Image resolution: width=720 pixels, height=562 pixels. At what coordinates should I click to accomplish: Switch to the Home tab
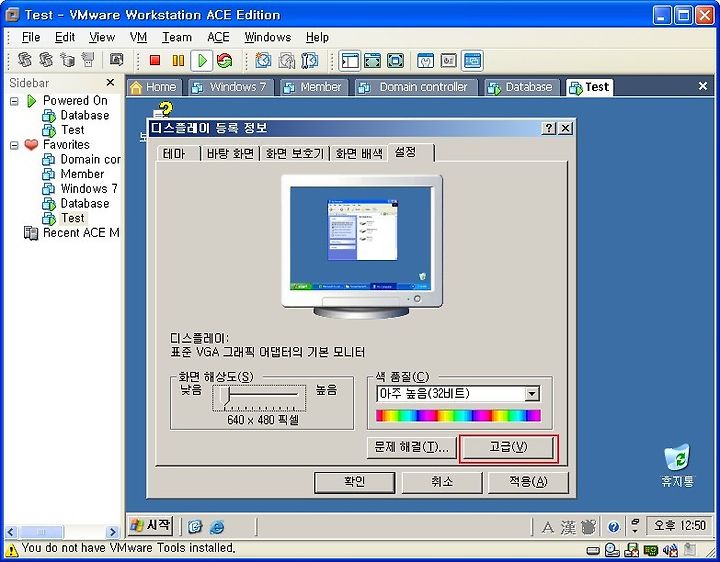(154, 87)
